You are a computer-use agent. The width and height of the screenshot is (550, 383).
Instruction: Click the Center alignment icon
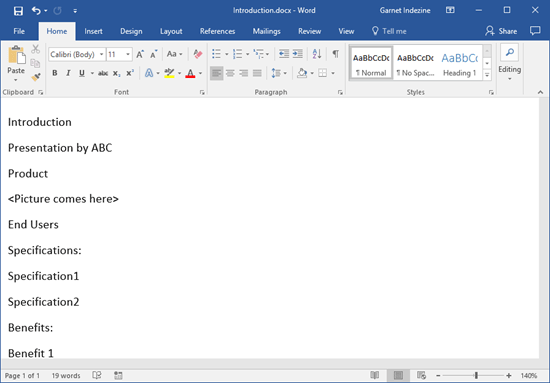[x=230, y=73]
